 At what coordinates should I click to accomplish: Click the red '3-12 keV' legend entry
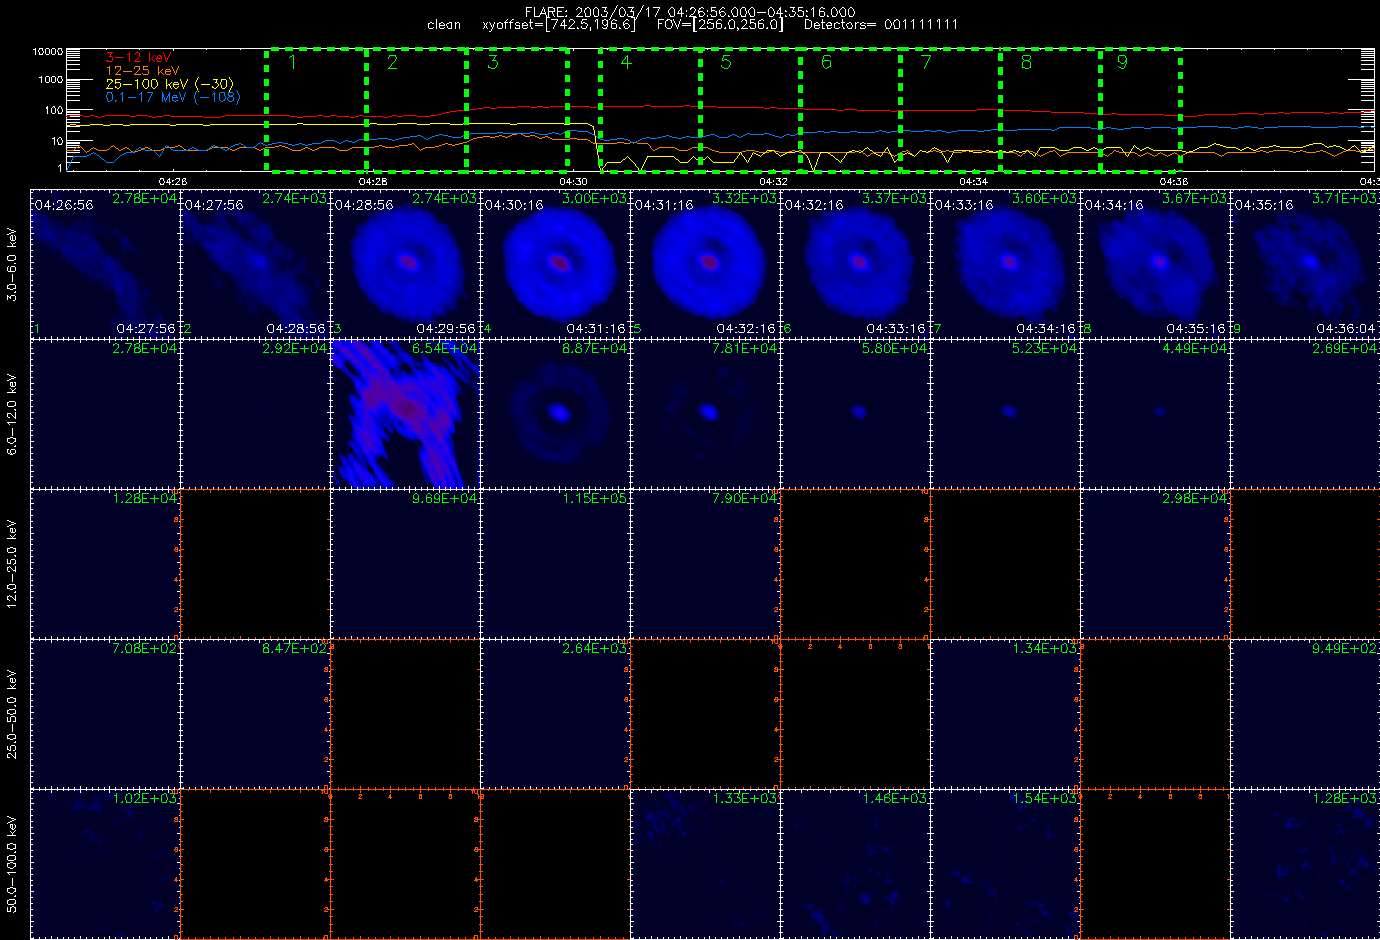coord(138,58)
